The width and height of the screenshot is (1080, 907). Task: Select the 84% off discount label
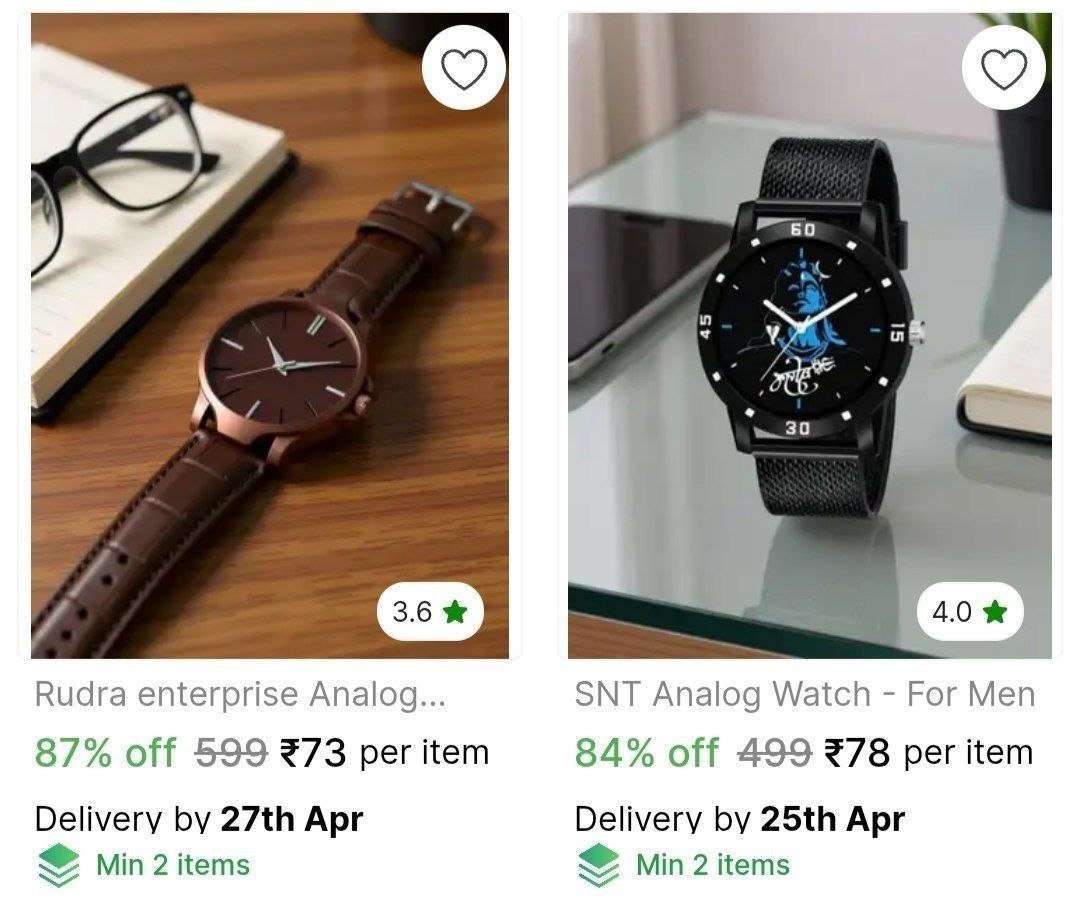647,752
